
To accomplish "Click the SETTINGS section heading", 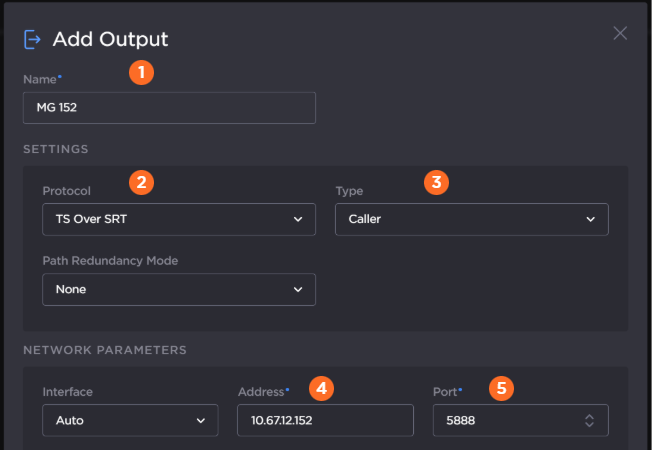I will tap(56, 149).
